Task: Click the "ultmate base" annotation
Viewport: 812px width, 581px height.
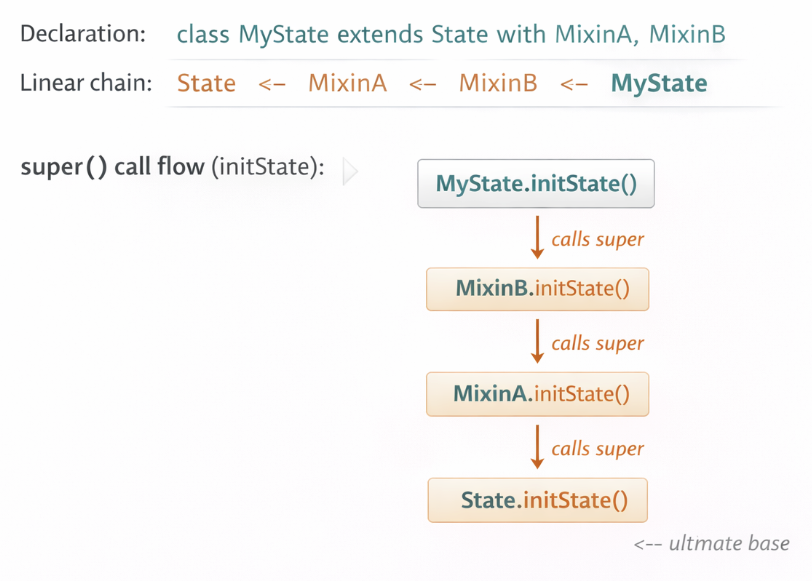Action: point(712,544)
